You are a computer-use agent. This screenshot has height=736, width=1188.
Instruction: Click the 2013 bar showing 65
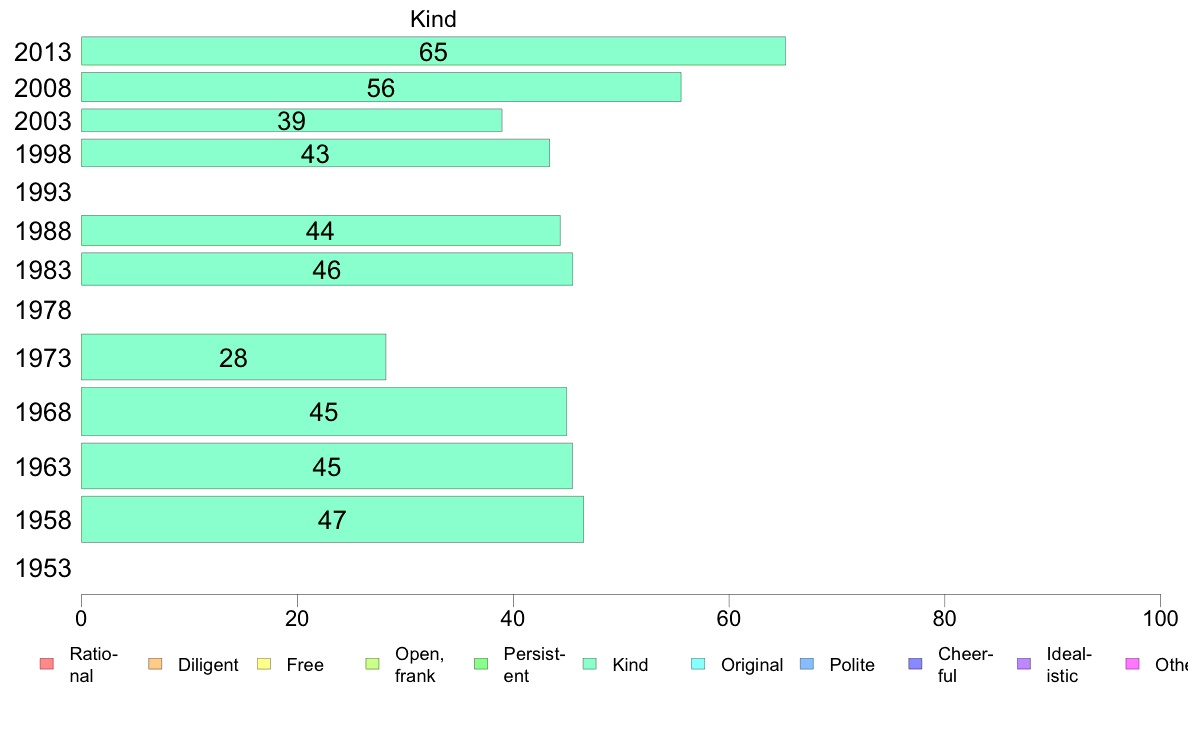(x=433, y=51)
